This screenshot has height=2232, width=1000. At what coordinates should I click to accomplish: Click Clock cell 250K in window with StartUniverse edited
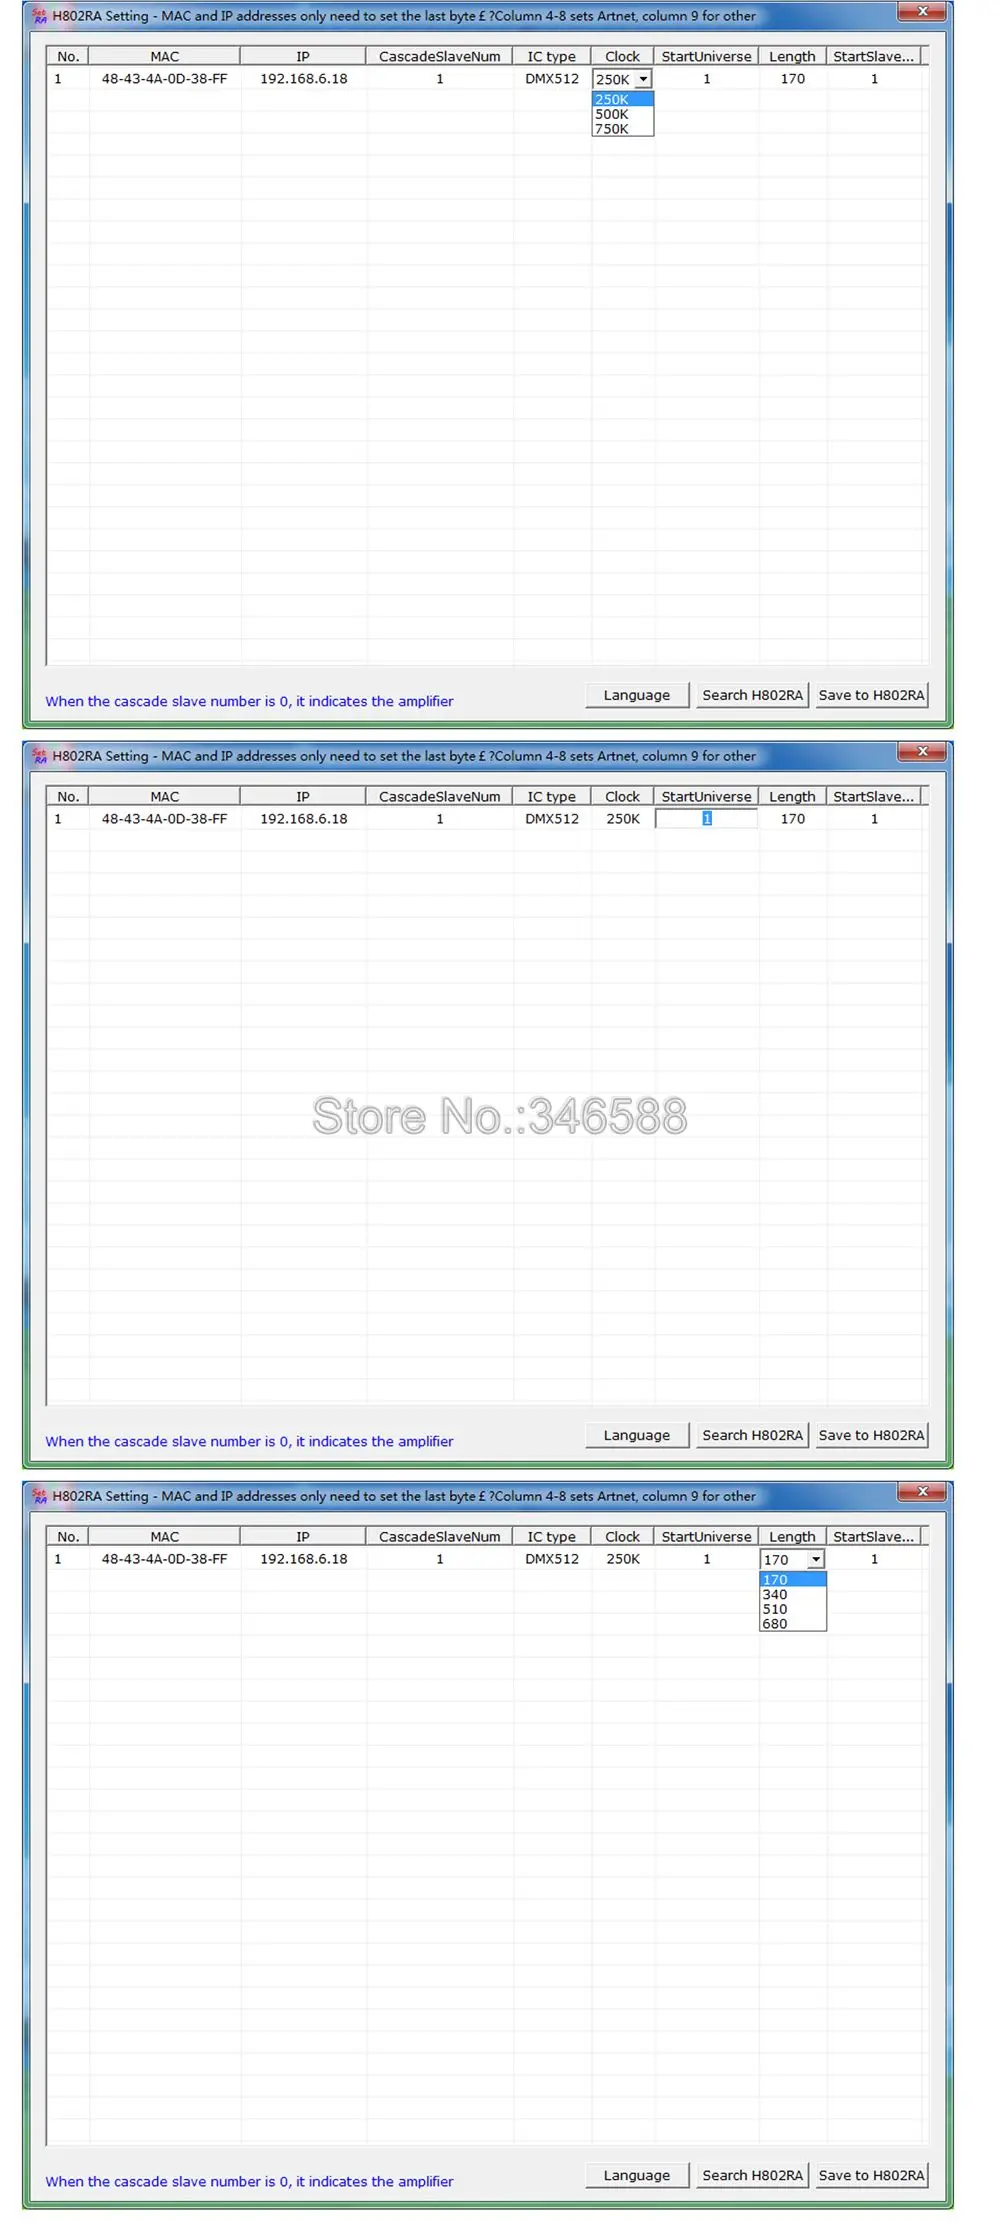[x=623, y=819]
